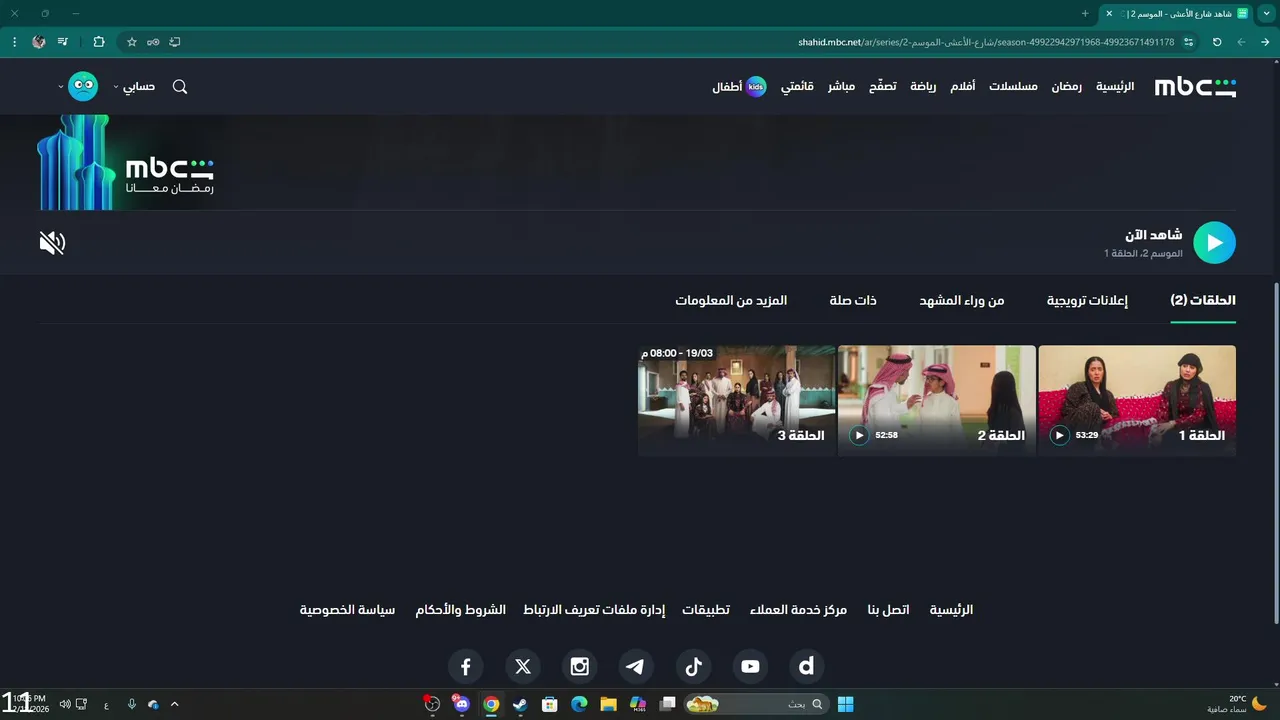Open the Windows Start button
1280x720 pixels.
click(845, 704)
